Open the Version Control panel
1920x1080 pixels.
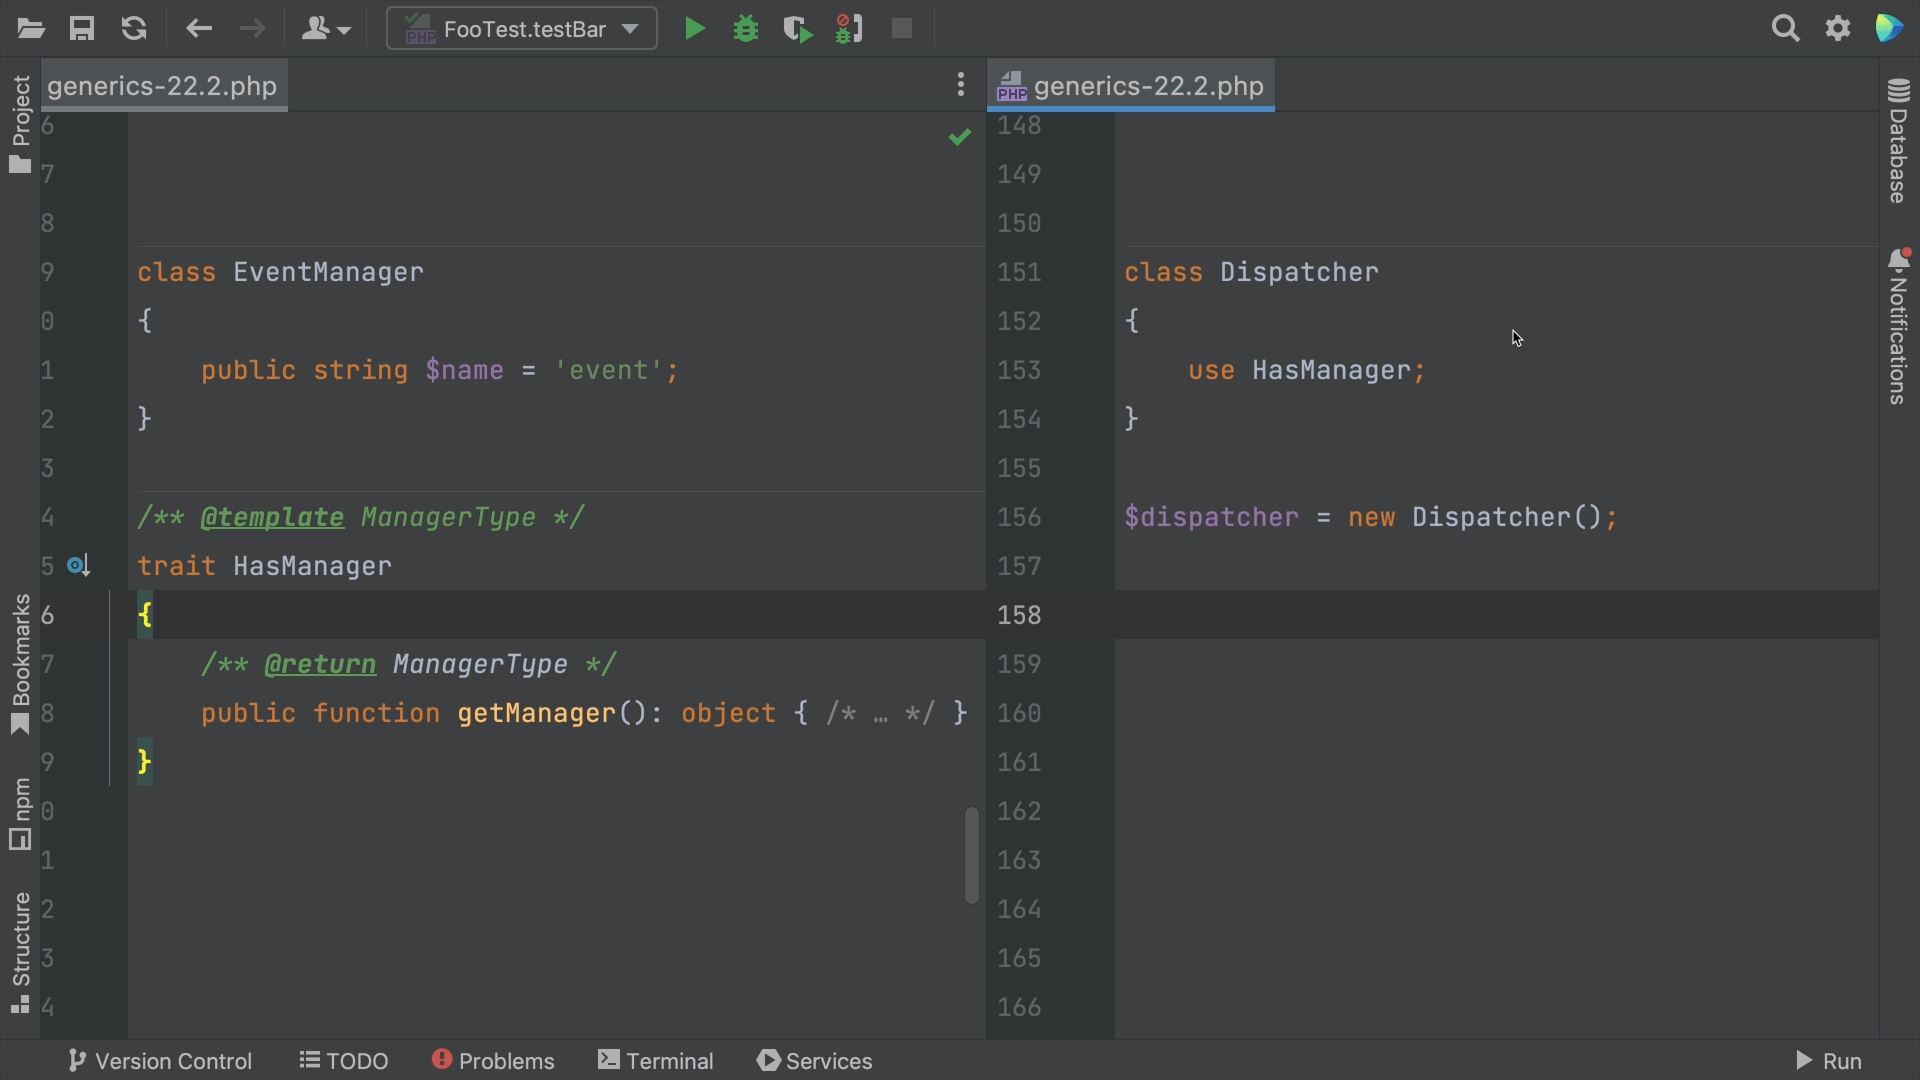160,1061
